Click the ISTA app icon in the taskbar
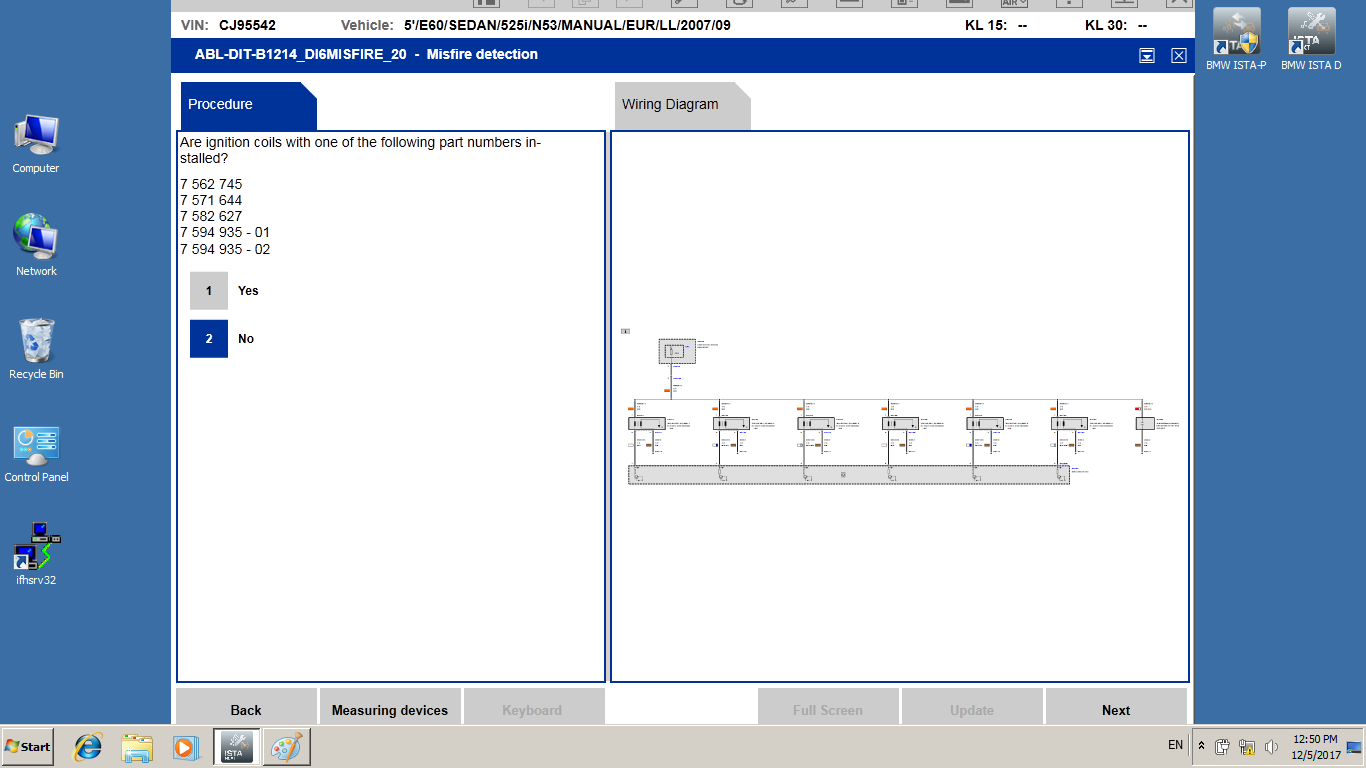 coord(237,746)
